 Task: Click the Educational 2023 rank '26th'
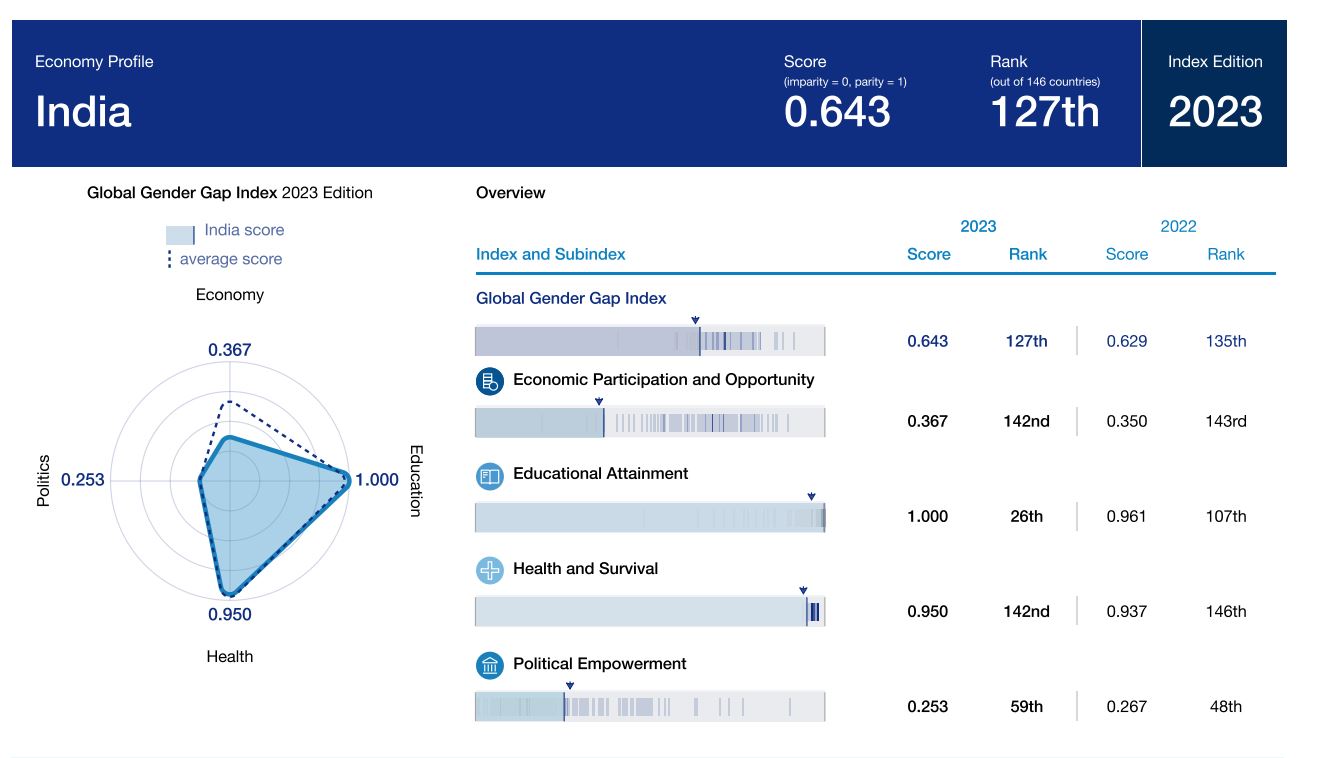(1027, 517)
